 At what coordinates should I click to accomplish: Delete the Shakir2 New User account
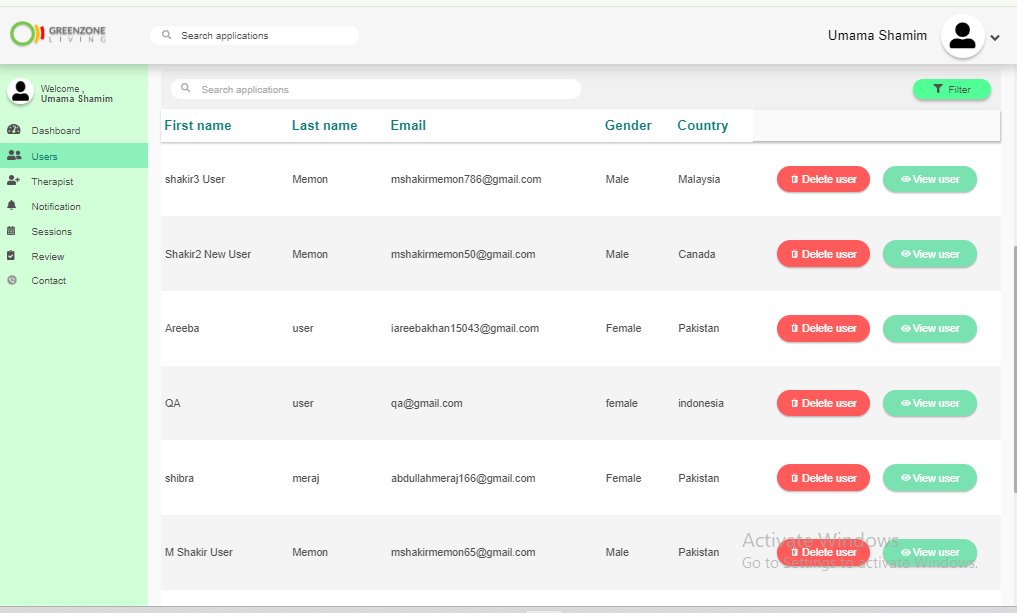pyautogui.click(x=823, y=254)
